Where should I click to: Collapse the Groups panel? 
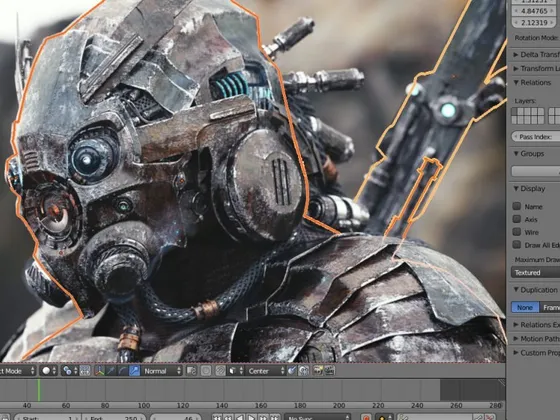point(529,154)
